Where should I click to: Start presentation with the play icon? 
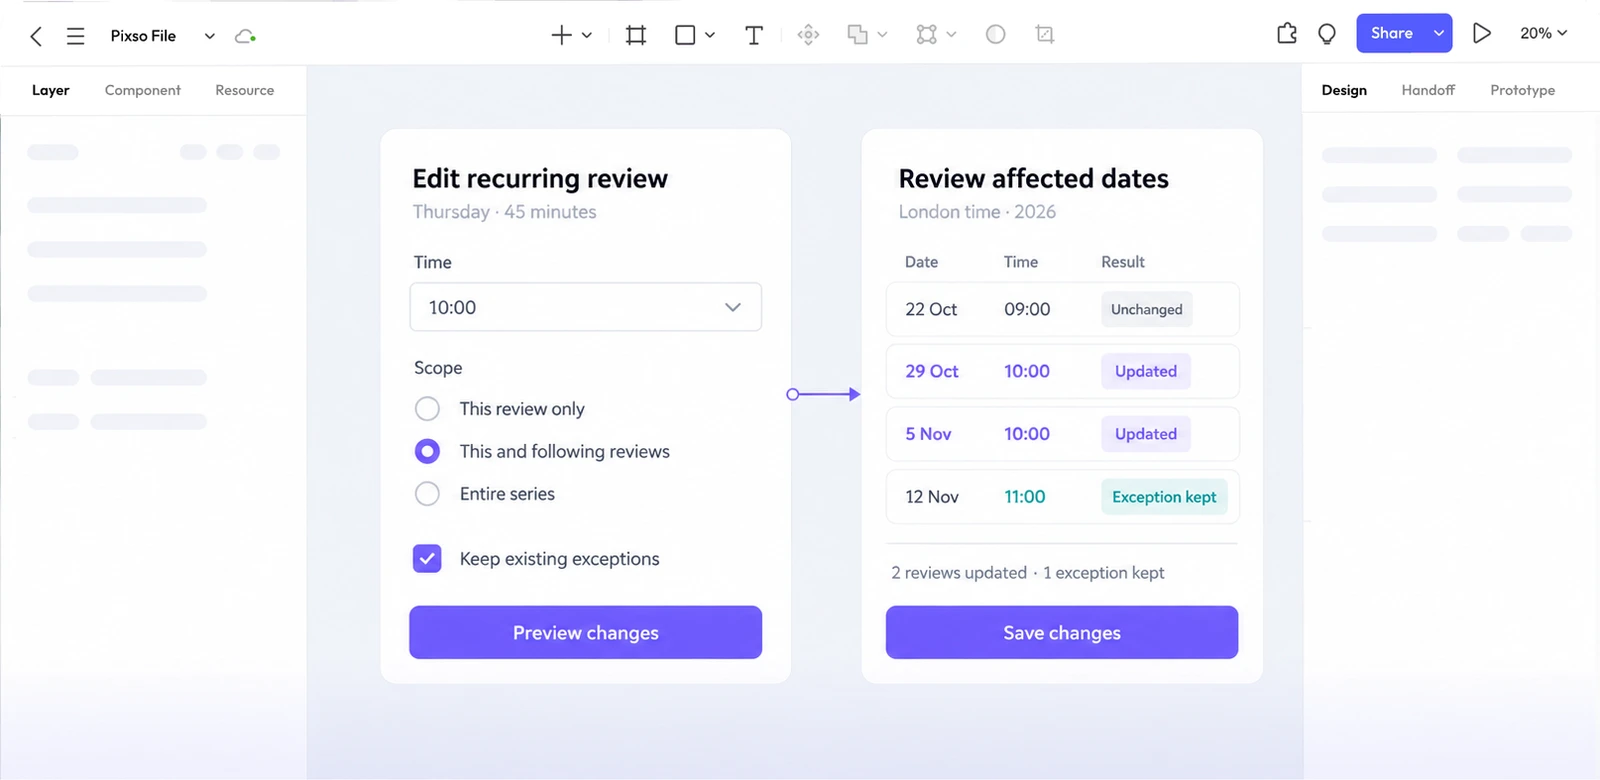click(1482, 33)
